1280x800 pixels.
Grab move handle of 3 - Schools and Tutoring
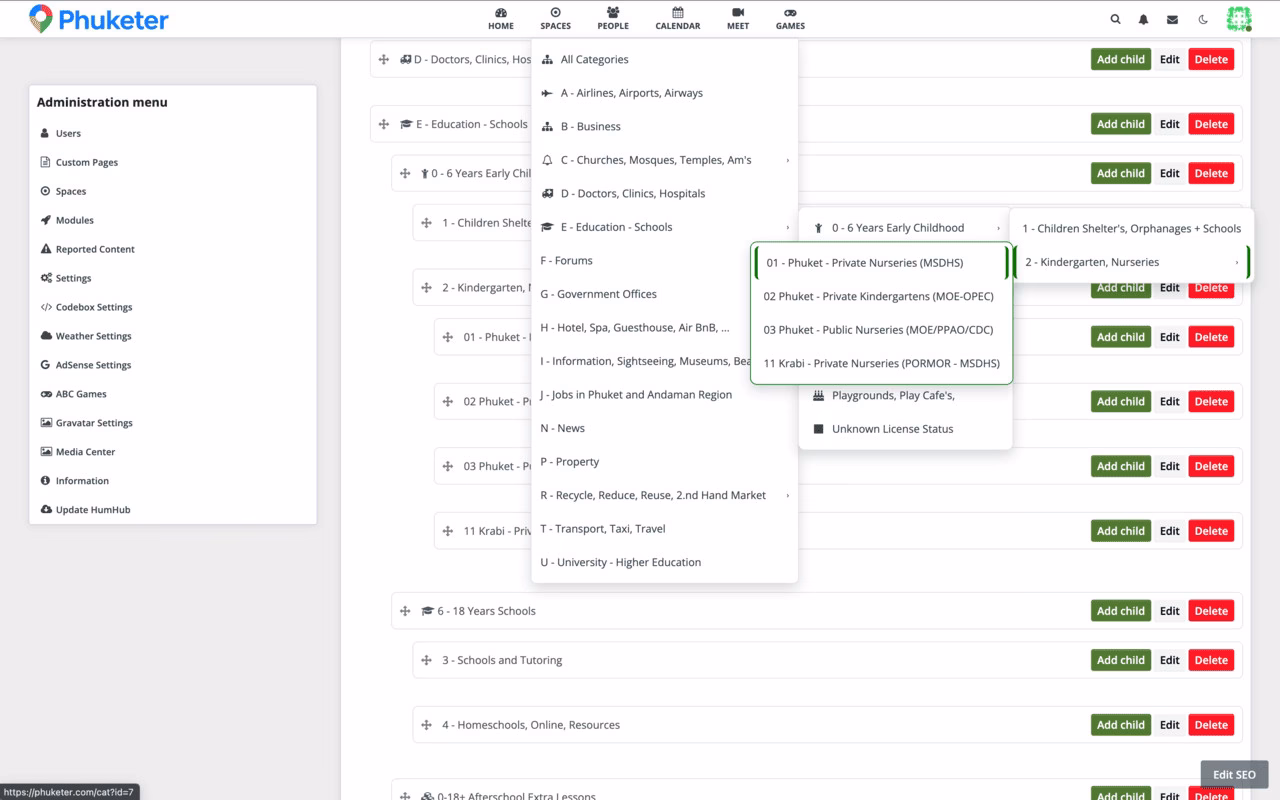point(426,660)
